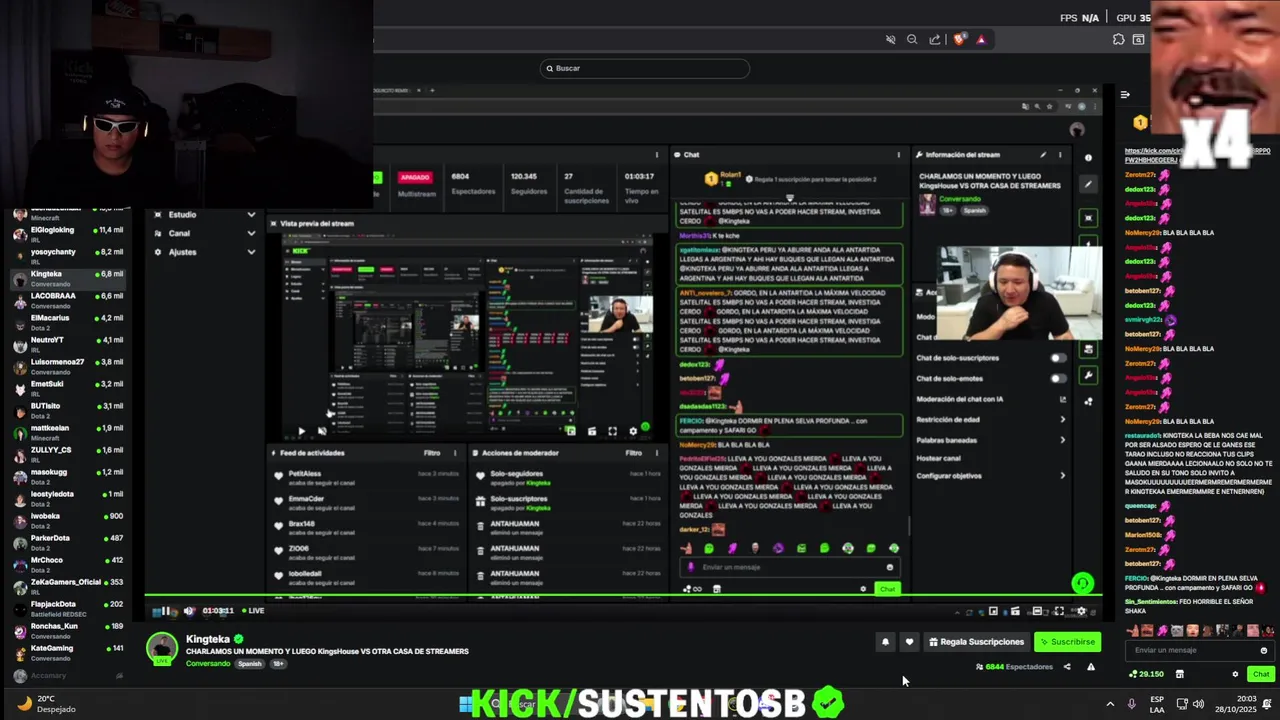Image resolution: width=1280 pixels, height=720 pixels.
Task: Pause the live stream video
Action: click(166, 611)
